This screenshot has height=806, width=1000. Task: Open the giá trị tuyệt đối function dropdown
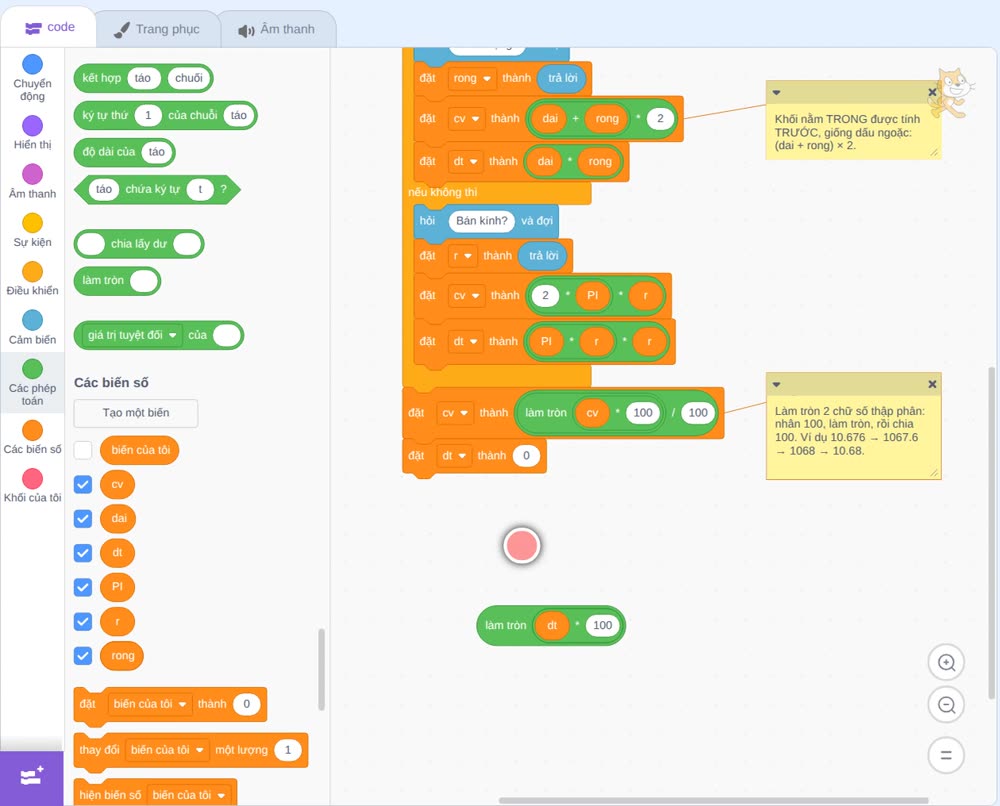click(132, 335)
